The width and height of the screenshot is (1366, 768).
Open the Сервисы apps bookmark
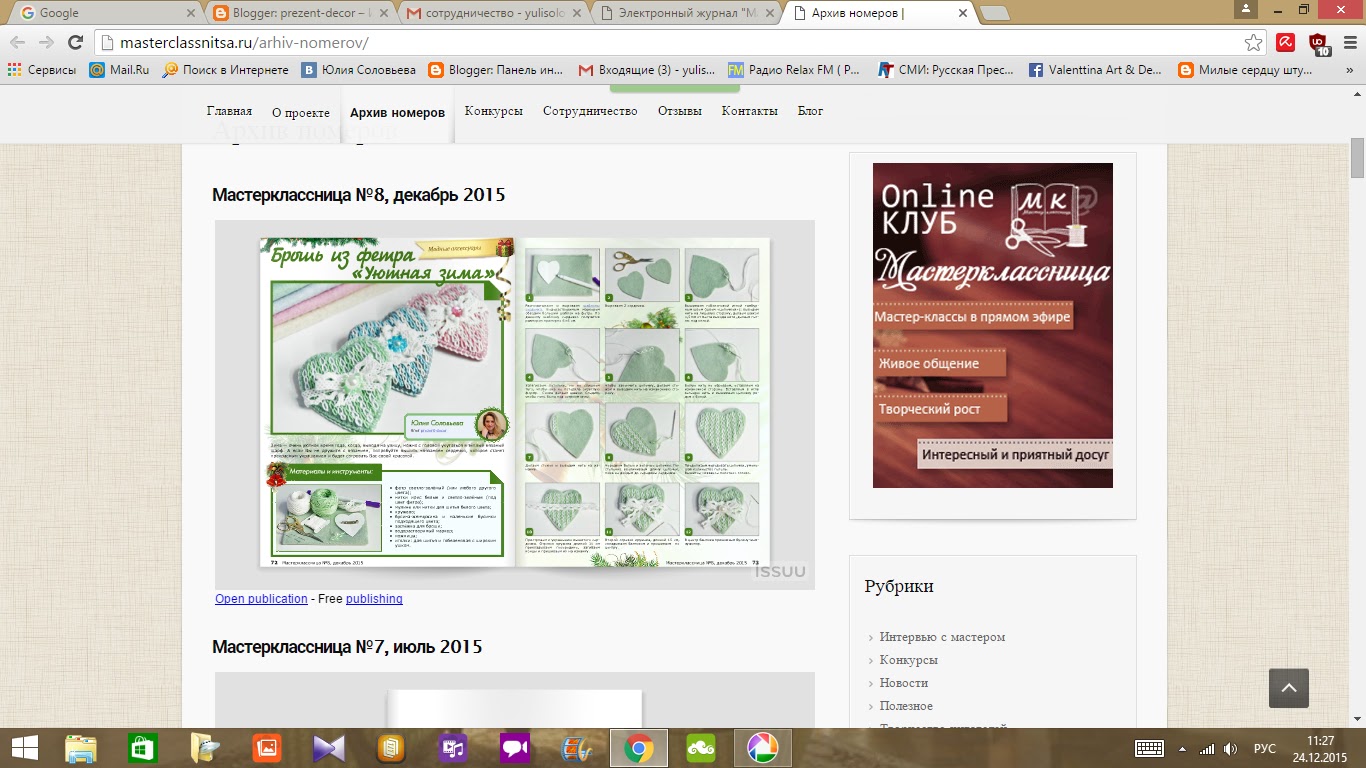(41, 70)
